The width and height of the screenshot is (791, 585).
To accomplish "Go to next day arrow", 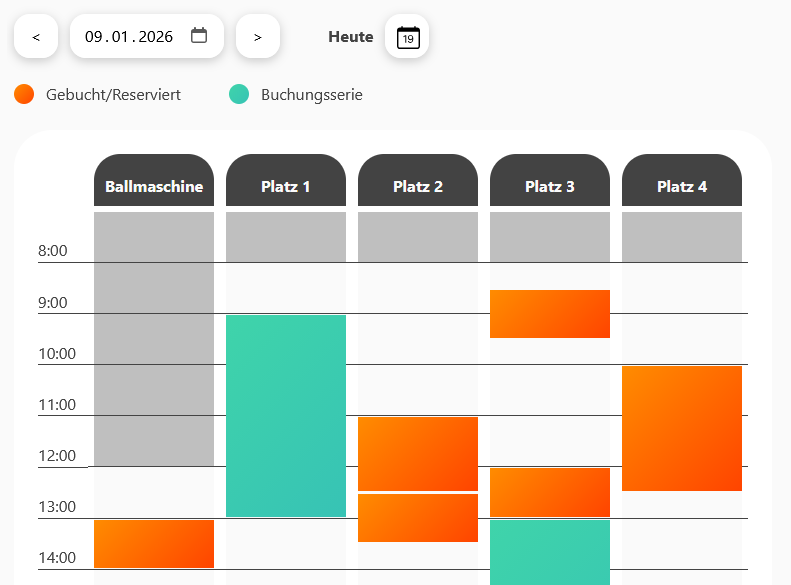I will click(258, 37).
